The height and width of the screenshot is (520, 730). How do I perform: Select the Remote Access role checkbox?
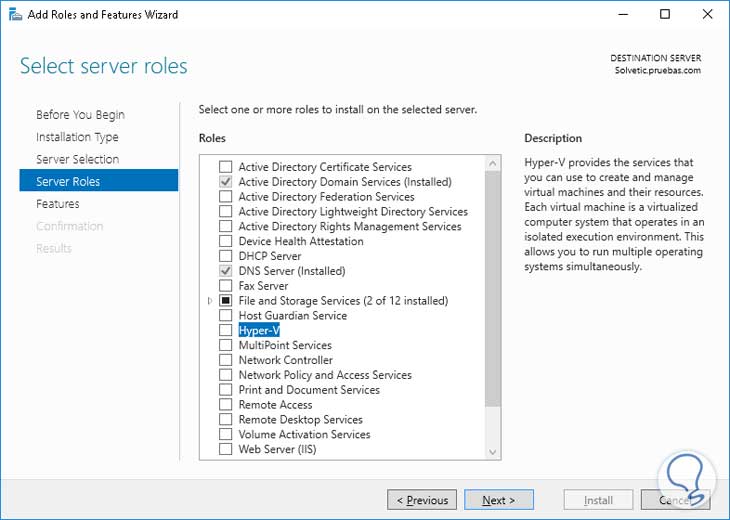pos(226,405)
